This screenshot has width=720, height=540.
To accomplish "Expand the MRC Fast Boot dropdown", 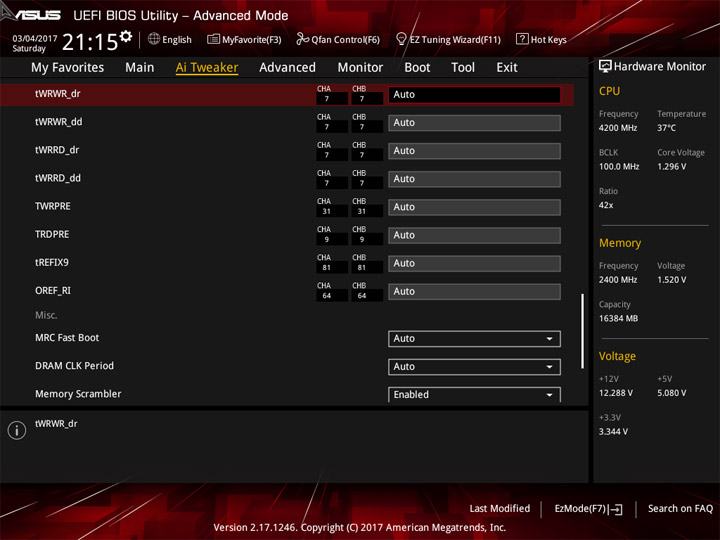I will [474, 339].
